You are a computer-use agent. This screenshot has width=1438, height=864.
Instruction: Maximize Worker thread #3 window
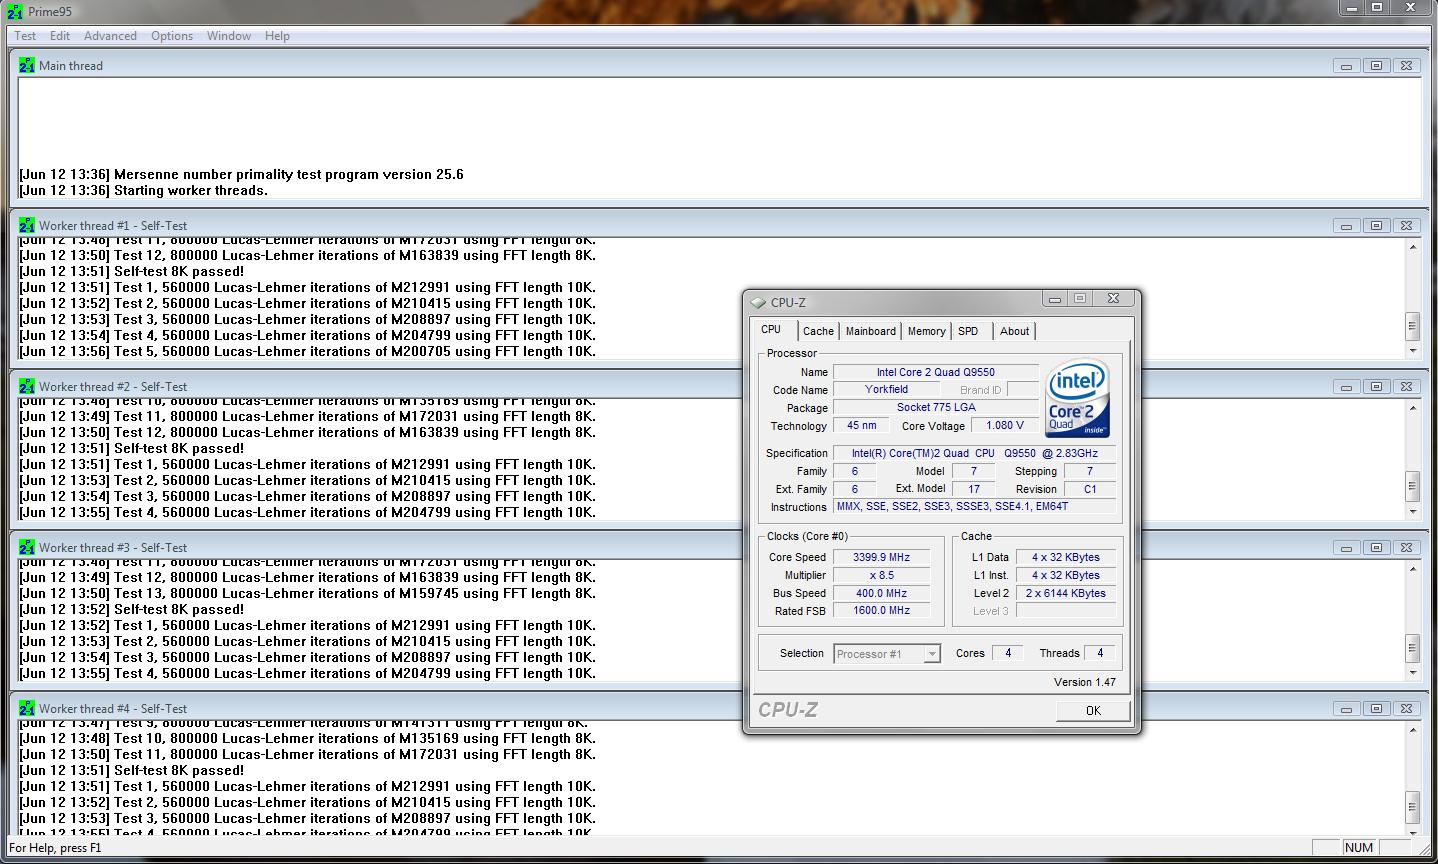[x=1376, y=548]
